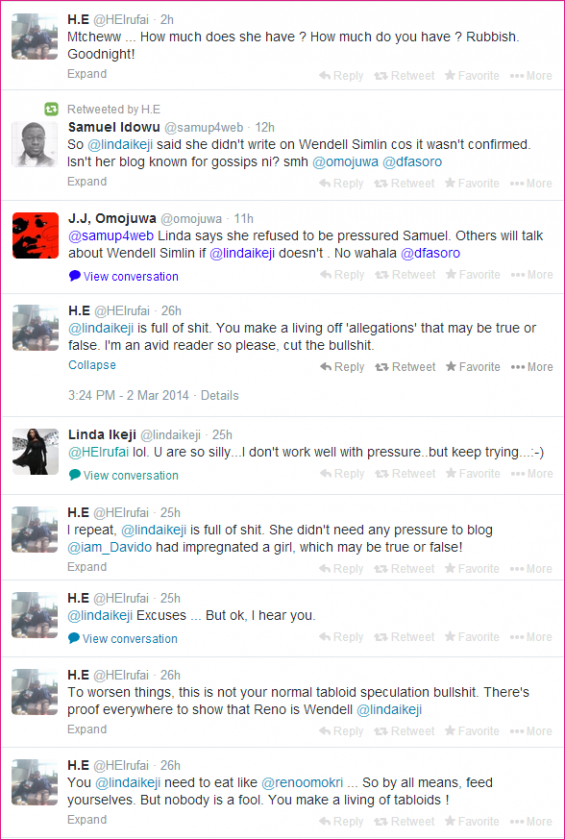Click the green retweeted-by icon above Samuel Idowu
This screenshot has width=565, height=840.
point(51,109)
